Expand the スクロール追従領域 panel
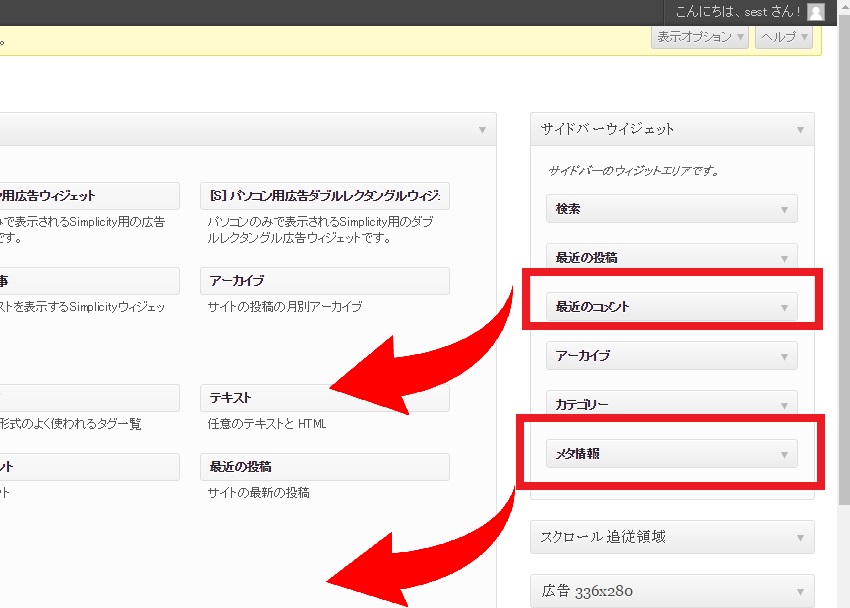This screenshot has height=608, width=850. (800, 538)
